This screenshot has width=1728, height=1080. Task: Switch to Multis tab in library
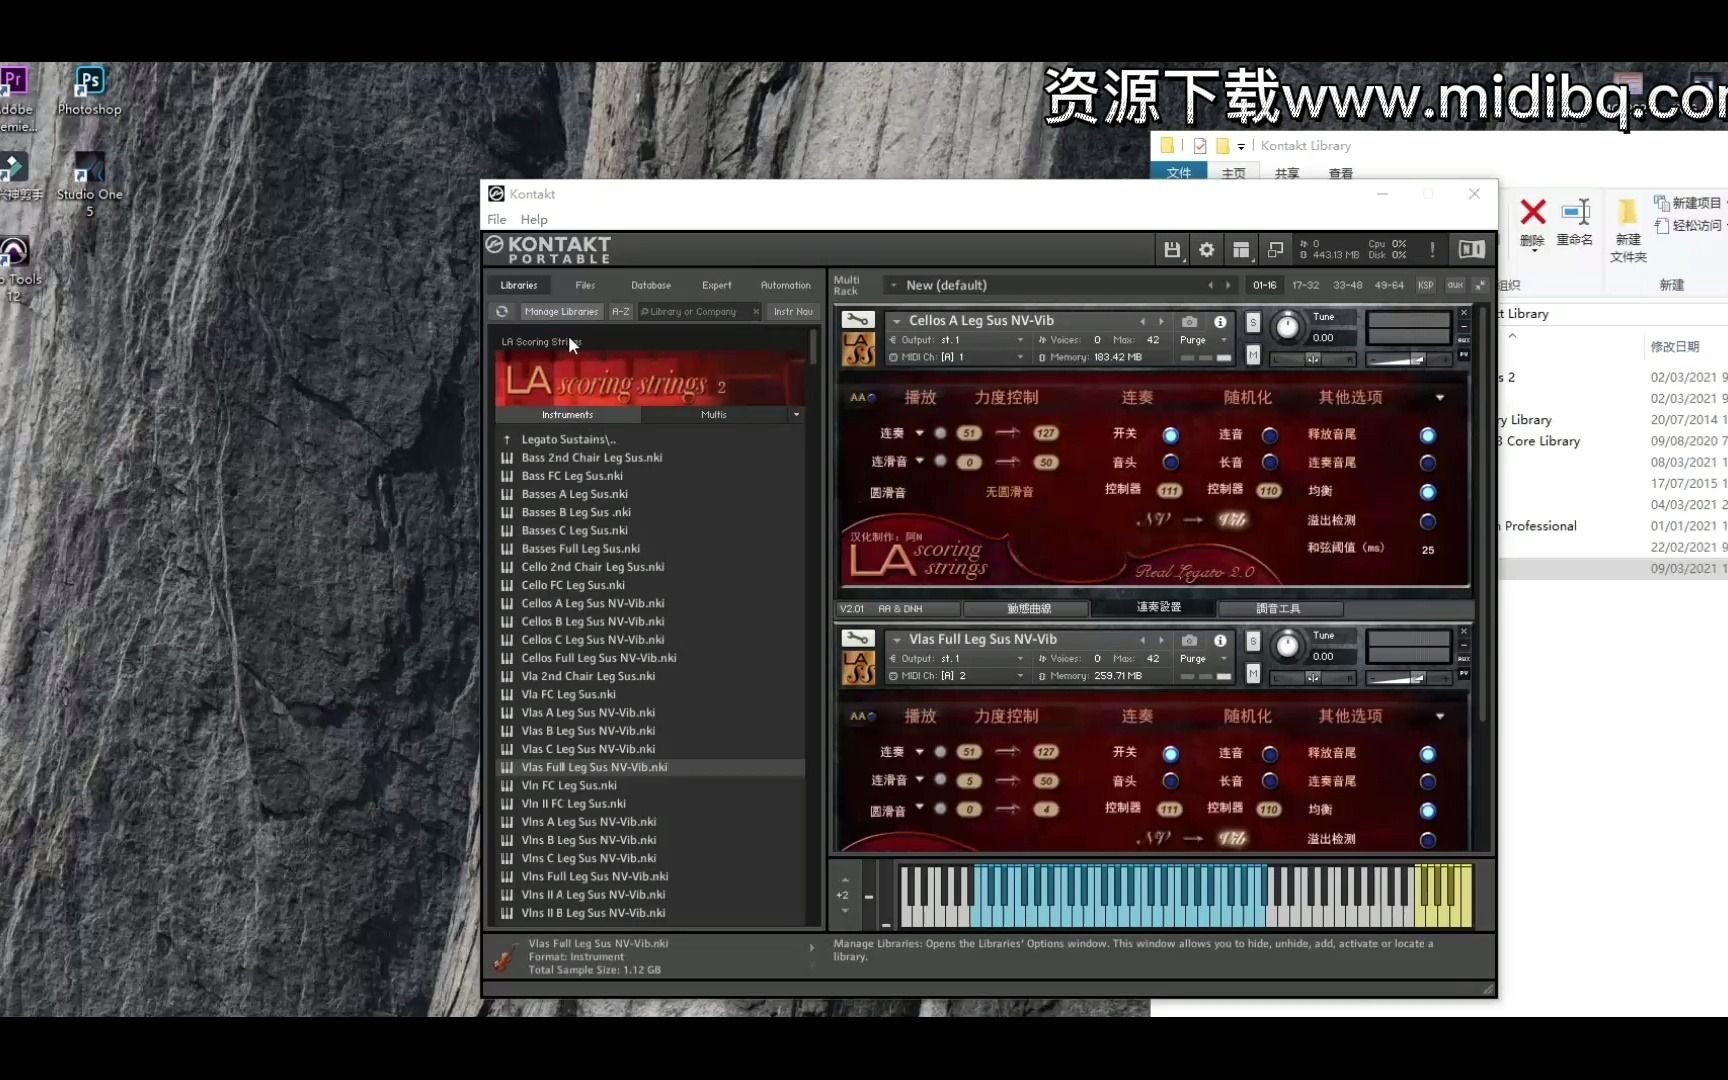714,415
